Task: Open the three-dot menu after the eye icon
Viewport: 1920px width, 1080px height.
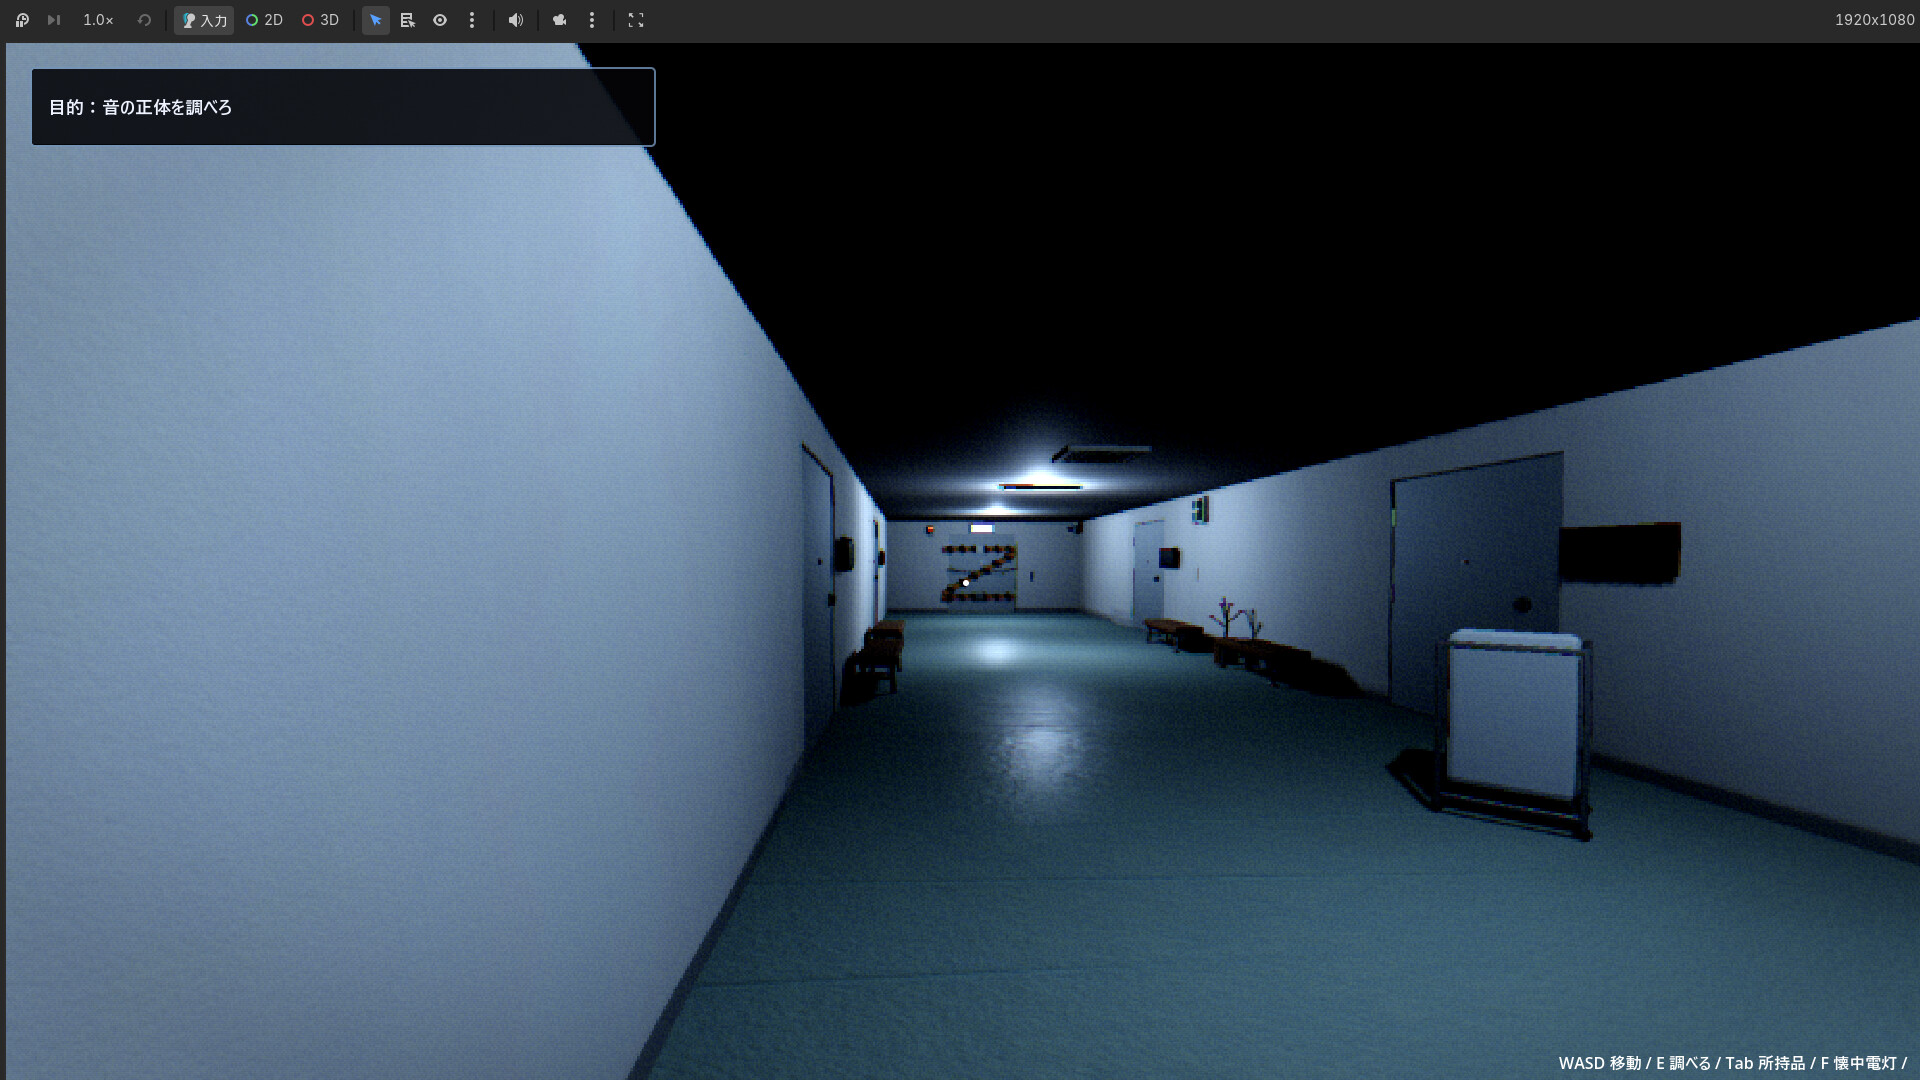Action: tap(472, 20)
